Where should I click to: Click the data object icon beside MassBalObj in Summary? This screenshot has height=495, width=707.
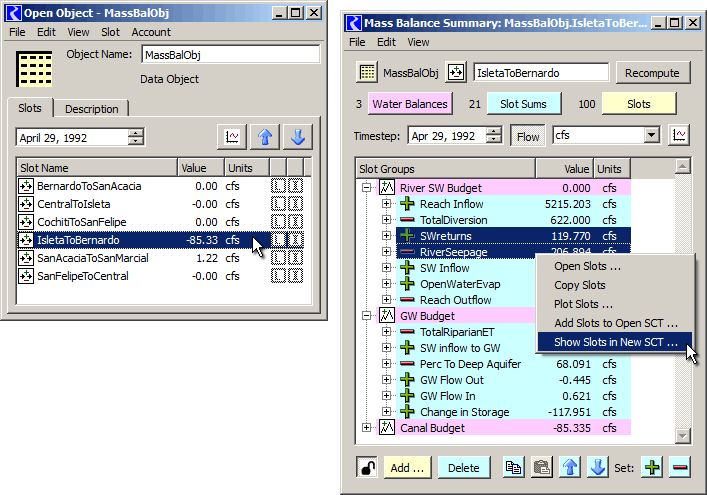click(367, 72)
